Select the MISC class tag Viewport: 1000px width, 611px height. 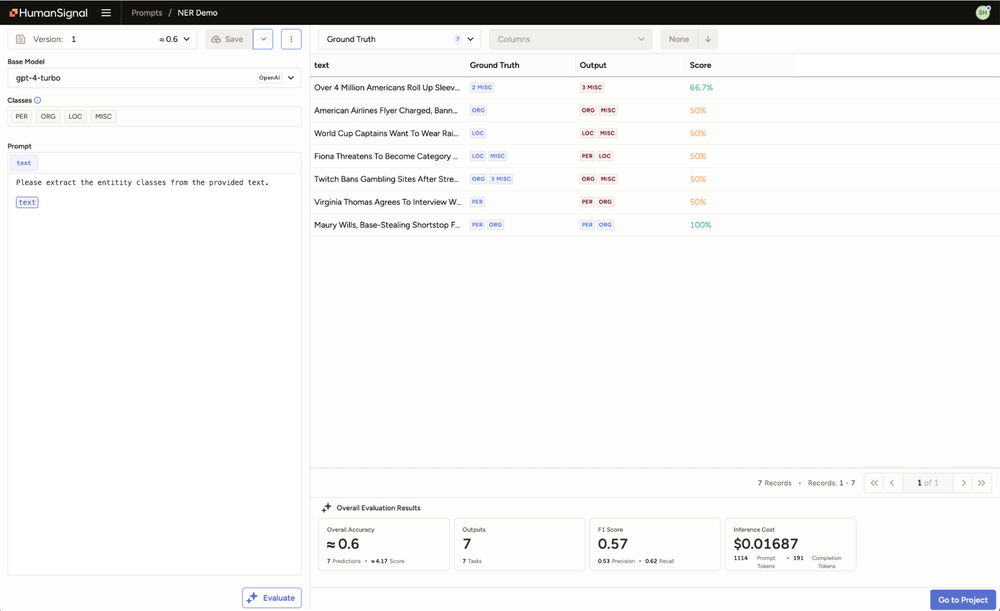point(103,117)
